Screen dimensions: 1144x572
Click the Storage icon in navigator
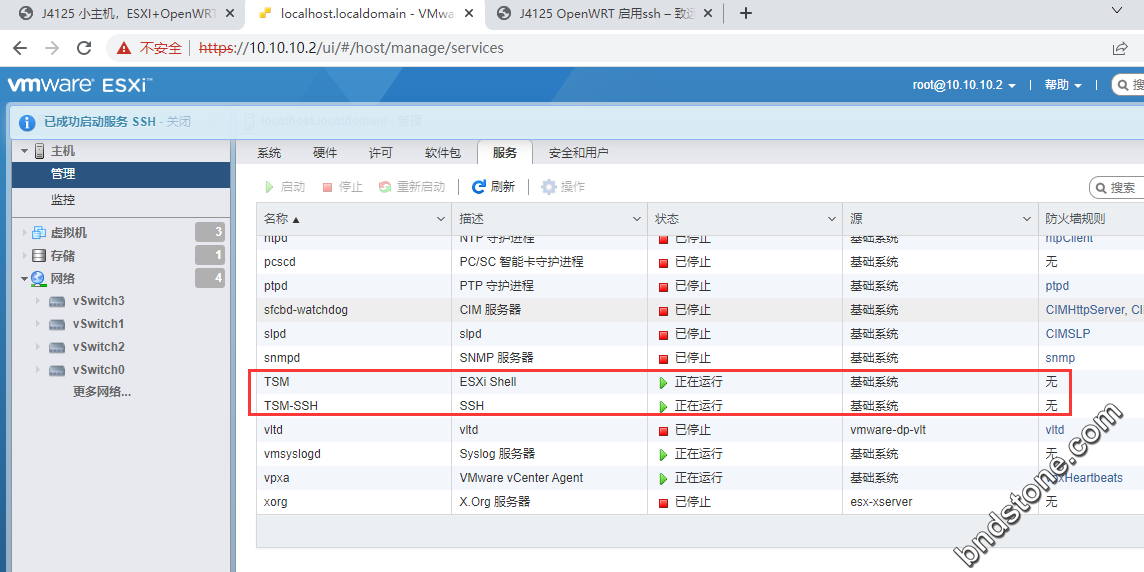pos(39,256)
